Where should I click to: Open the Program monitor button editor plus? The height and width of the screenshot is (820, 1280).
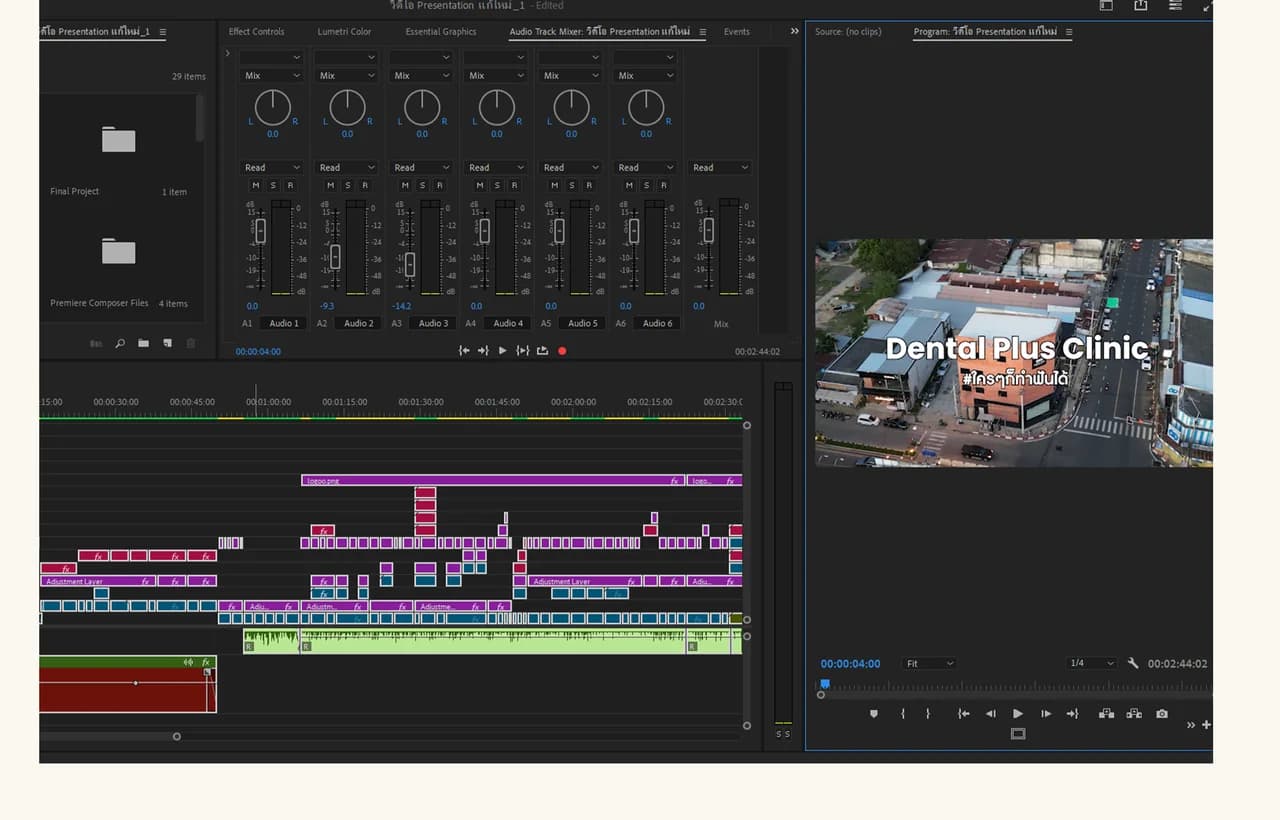tap(1206, 725)
